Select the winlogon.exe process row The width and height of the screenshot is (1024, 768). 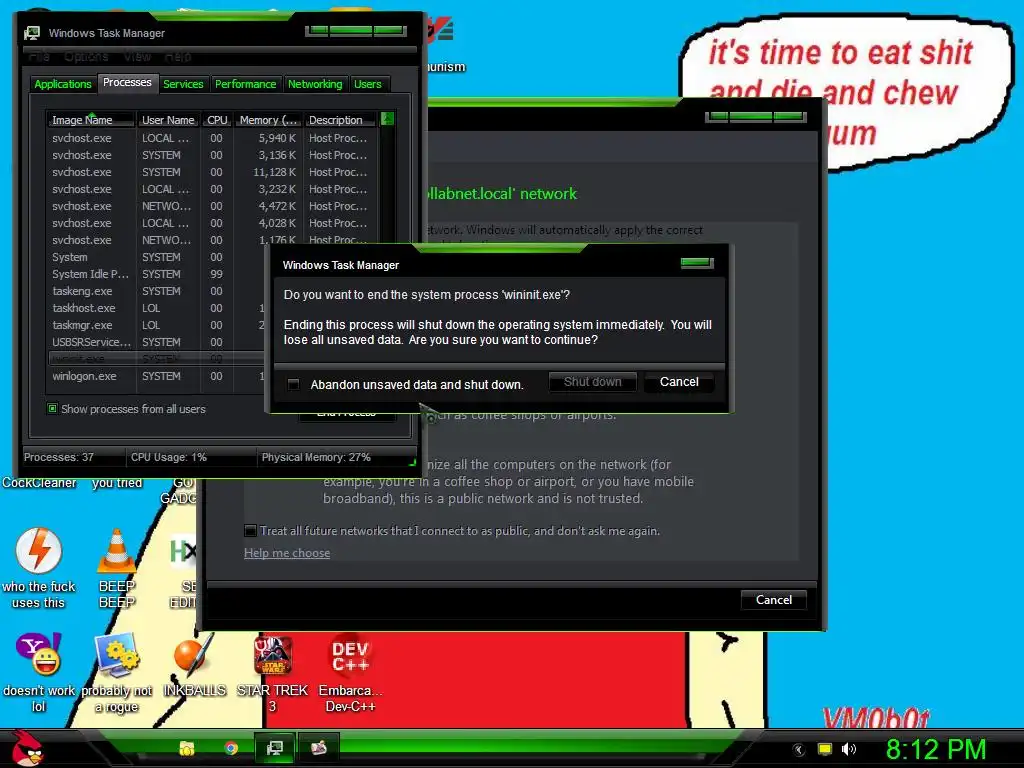157,376
